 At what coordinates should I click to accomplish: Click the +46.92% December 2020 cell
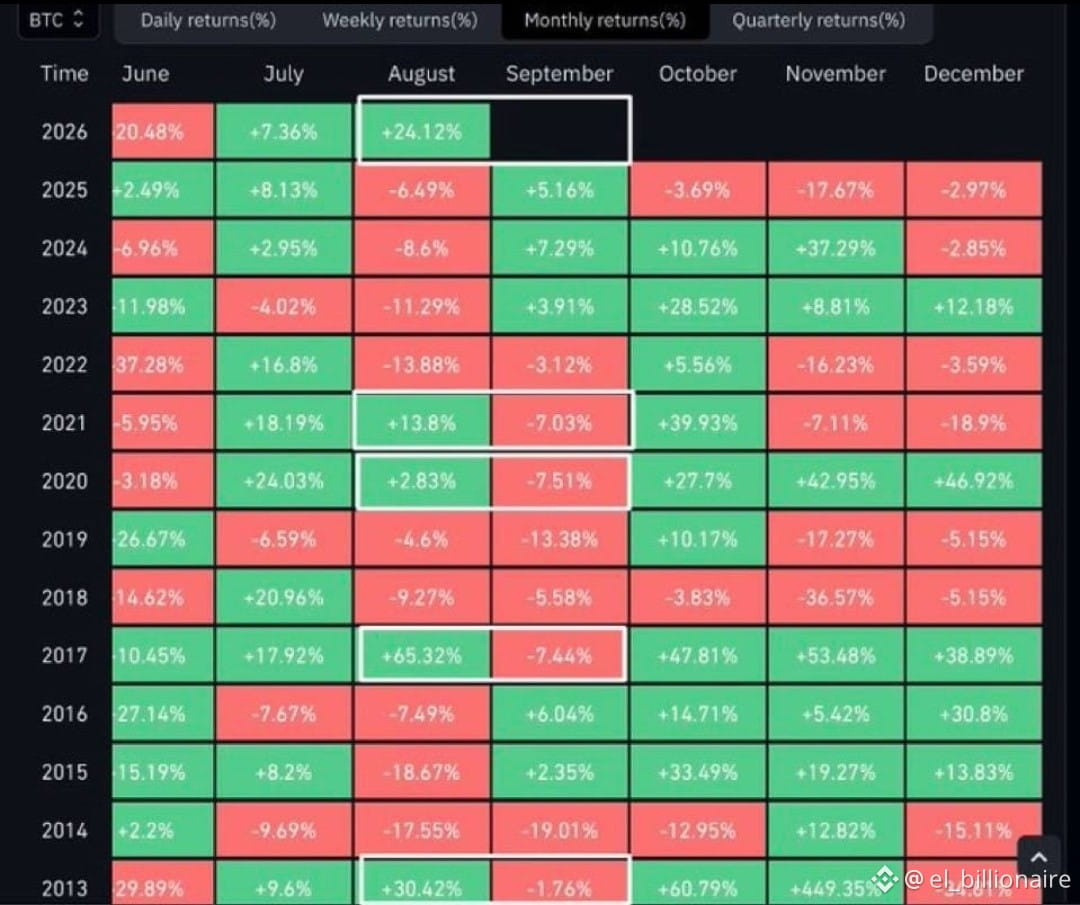974,481
